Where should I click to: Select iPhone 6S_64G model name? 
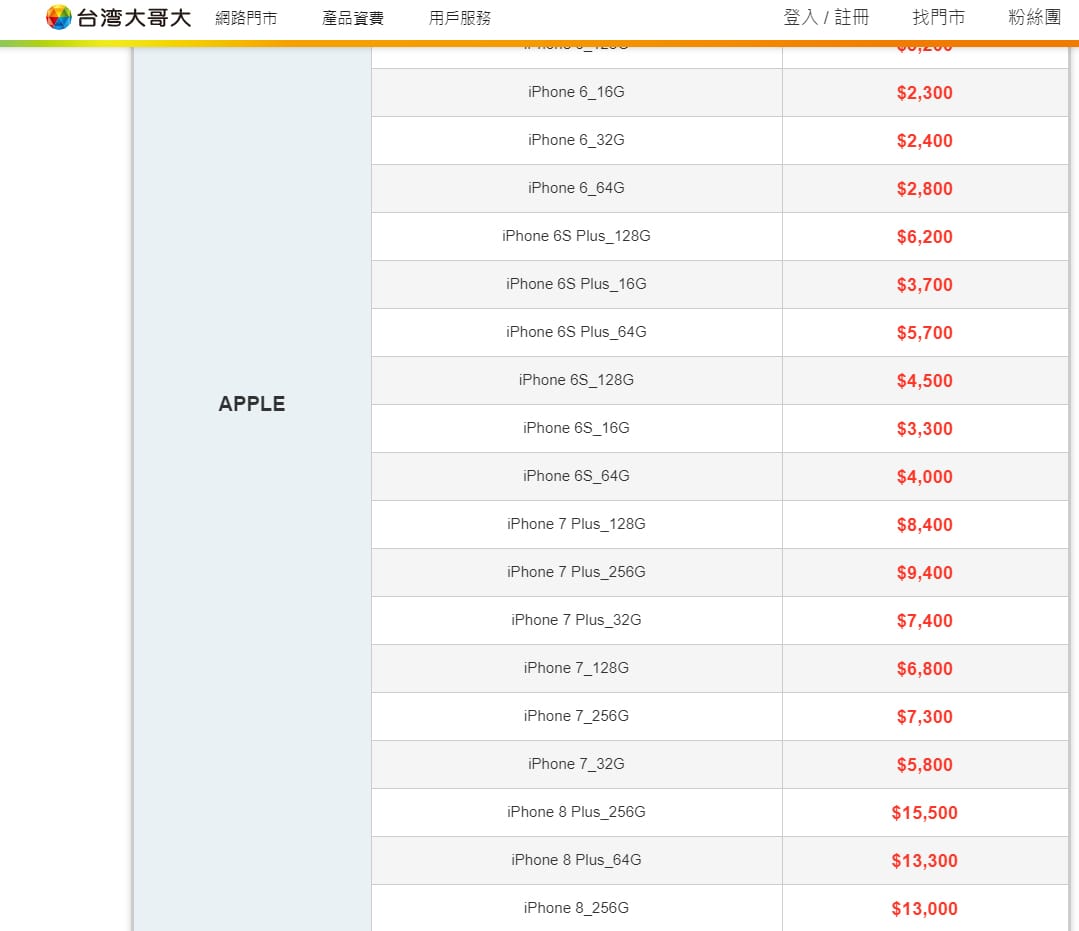(x=576, y=476)
